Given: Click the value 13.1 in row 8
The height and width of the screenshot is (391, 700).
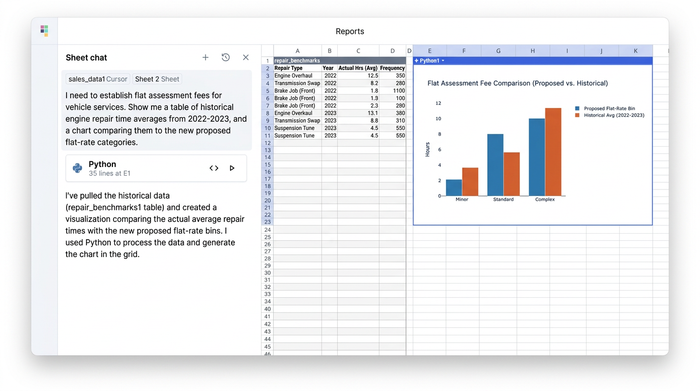Looking at the screenshot, I should (358, 113).
